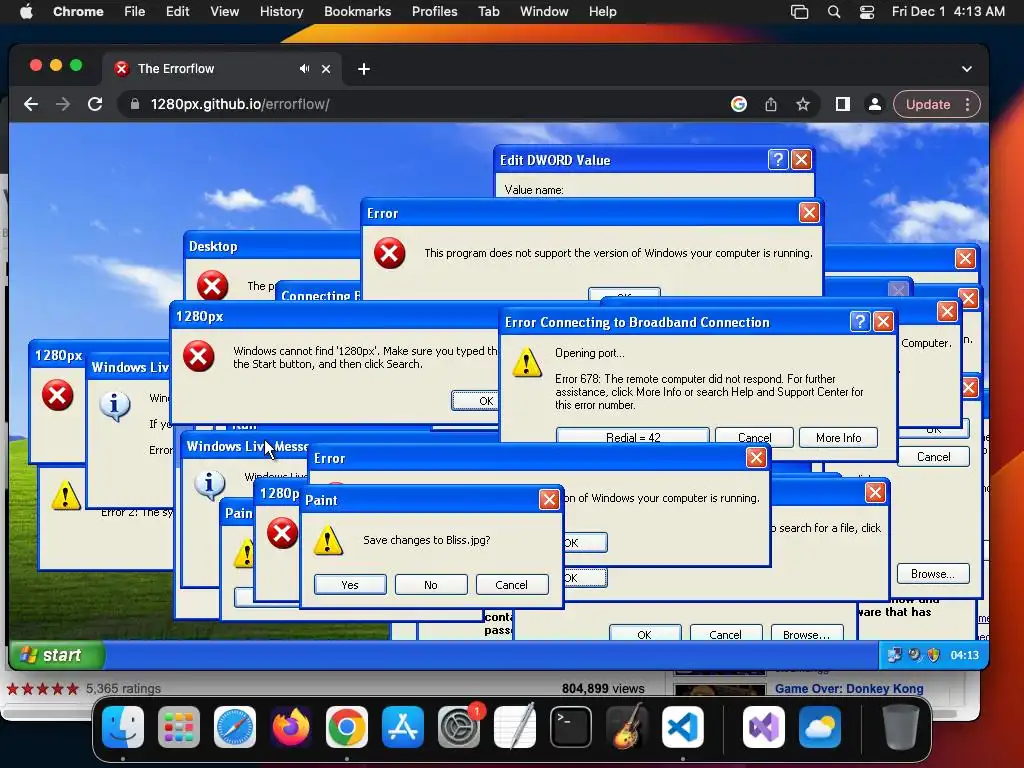Viewport: 1024px width, 768px height.
Task: Open the cloud weather app in Dock
Action: (820, 727)
